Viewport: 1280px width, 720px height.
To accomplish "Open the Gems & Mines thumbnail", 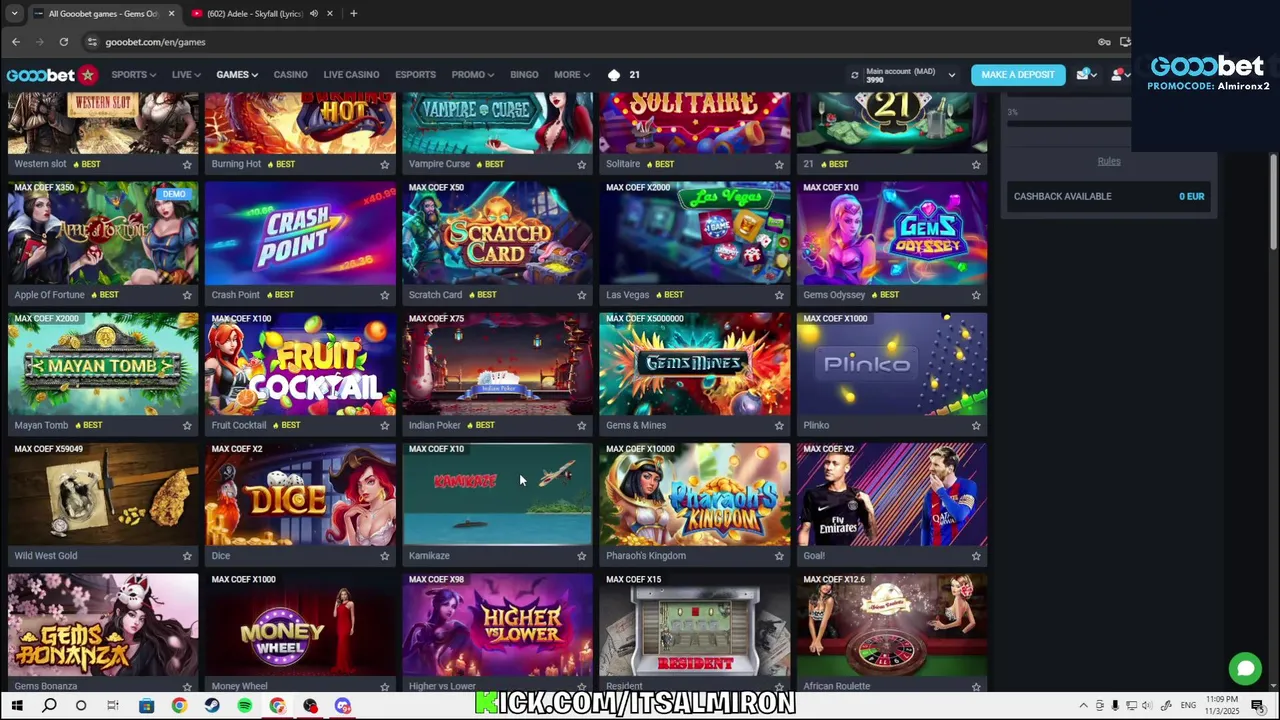I will 694,364.
